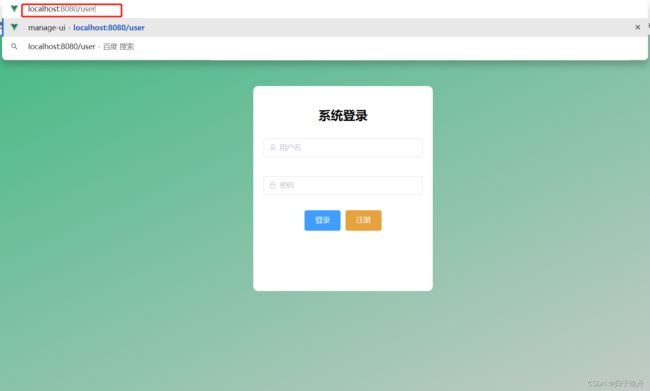Focus the 密码 password field

[343, 185]
